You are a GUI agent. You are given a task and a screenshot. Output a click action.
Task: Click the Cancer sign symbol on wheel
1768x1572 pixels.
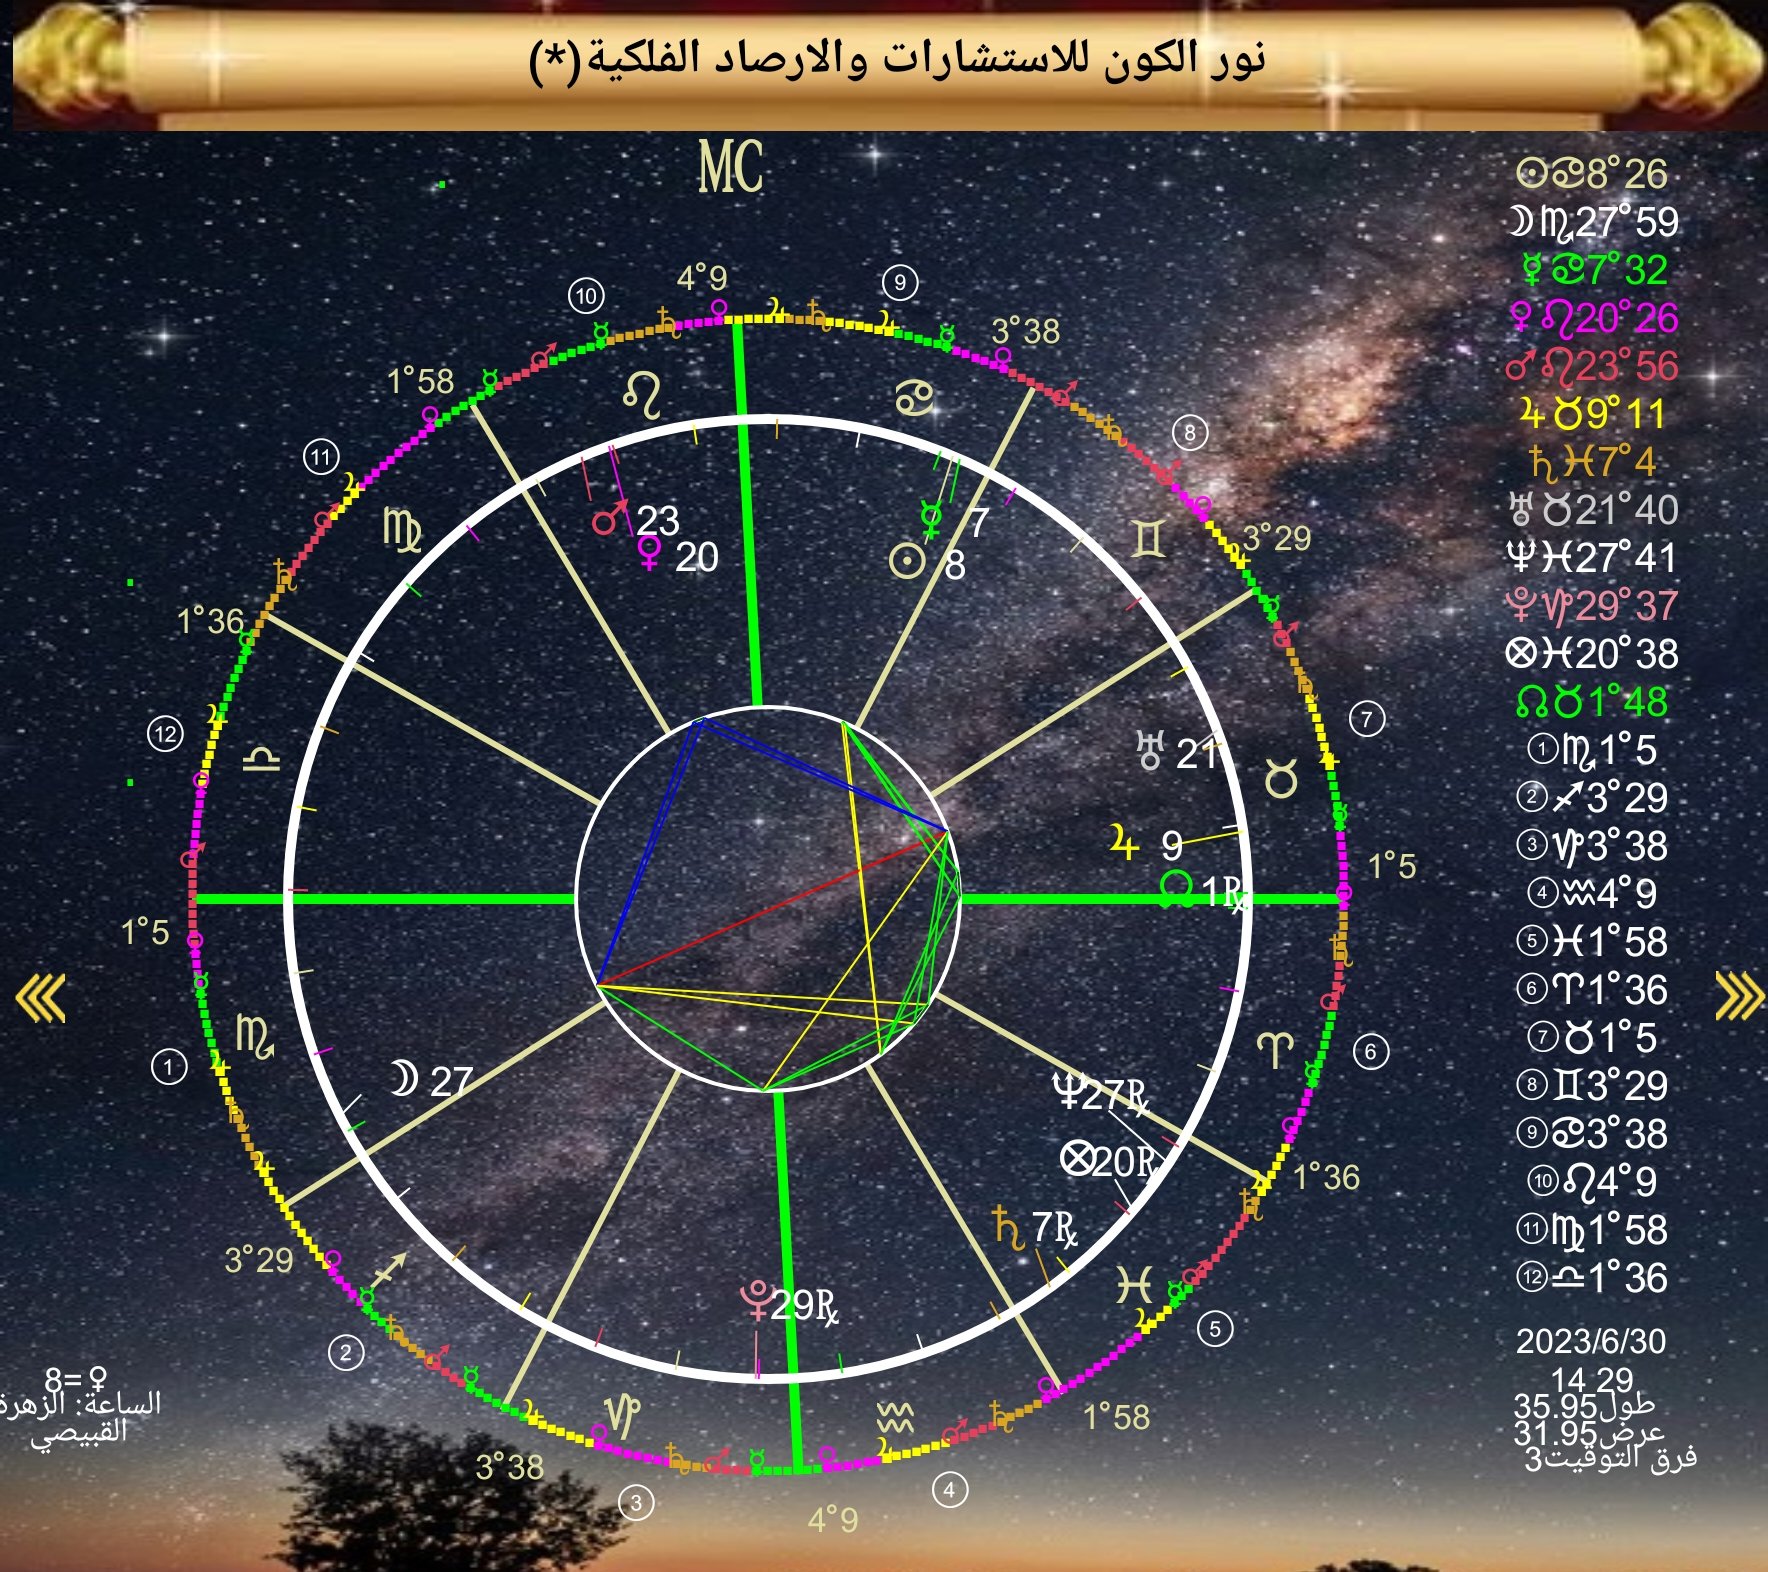tap(915, 398)
